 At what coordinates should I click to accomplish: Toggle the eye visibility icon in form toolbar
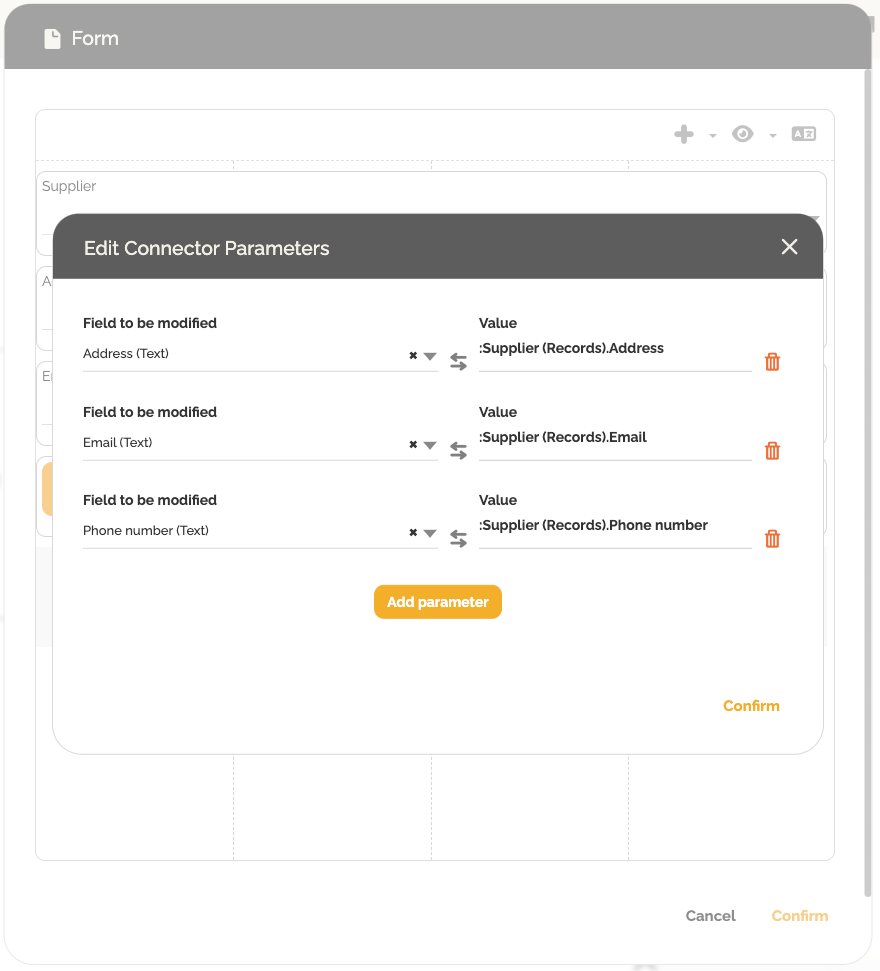[742, 134]
